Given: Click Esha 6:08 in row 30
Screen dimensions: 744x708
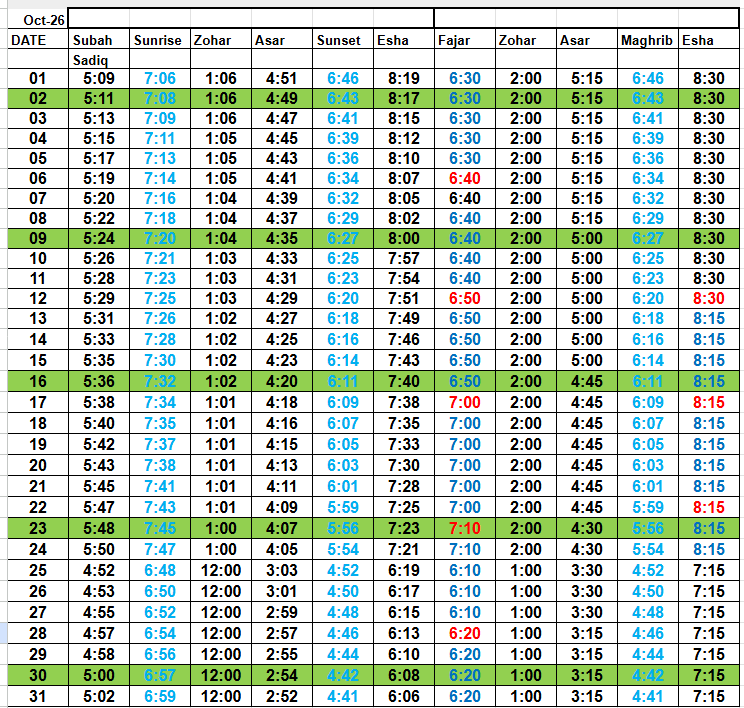Looking at the screenshot, I should (x=404, y=675).
